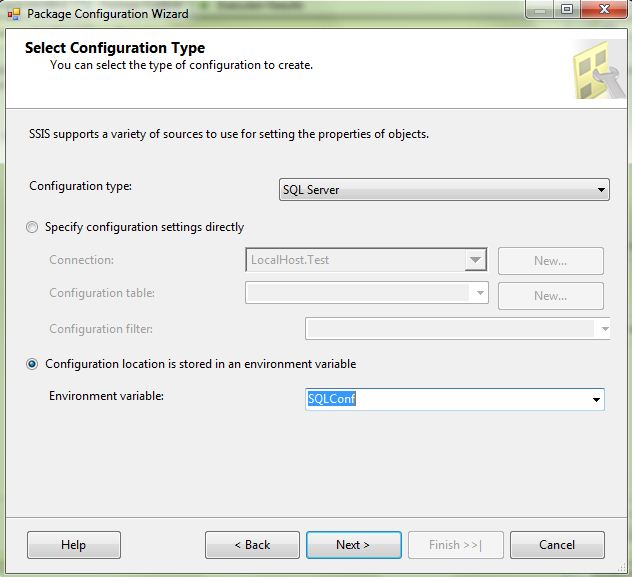Open Help for the wizard
Screen dimensions: 632x577
73,545
